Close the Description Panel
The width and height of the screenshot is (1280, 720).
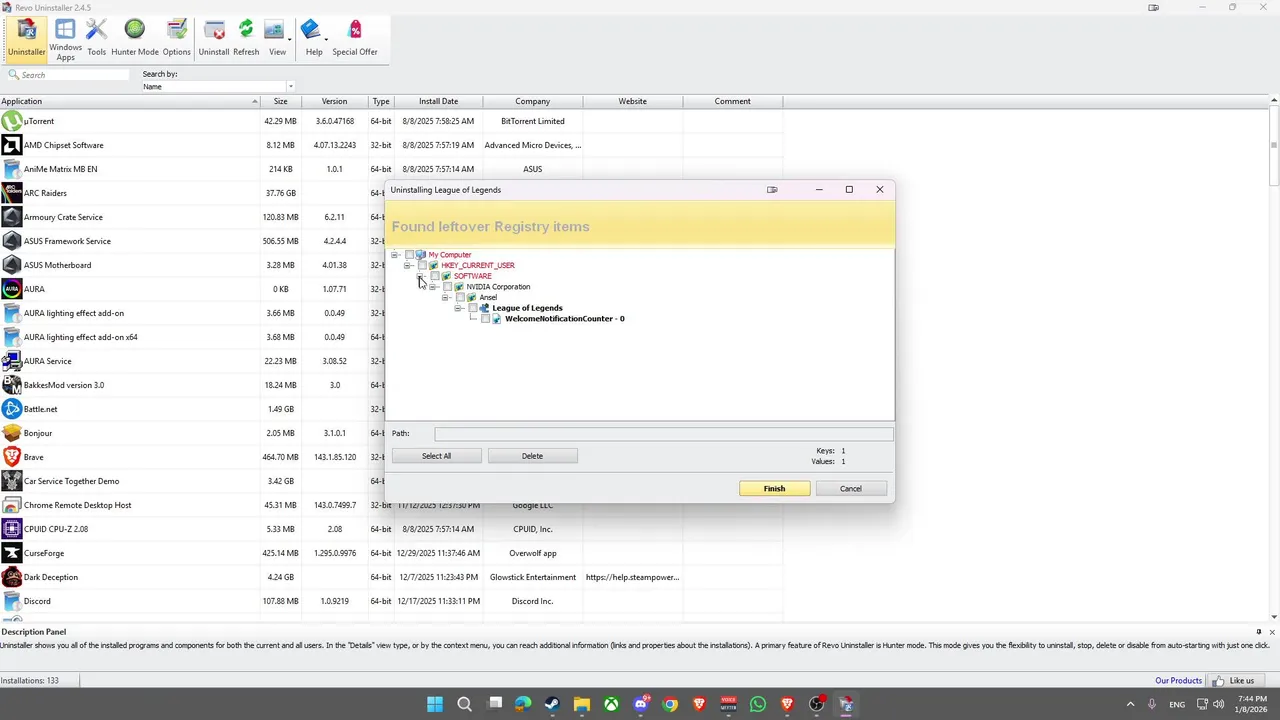(x=1272, y=632)
